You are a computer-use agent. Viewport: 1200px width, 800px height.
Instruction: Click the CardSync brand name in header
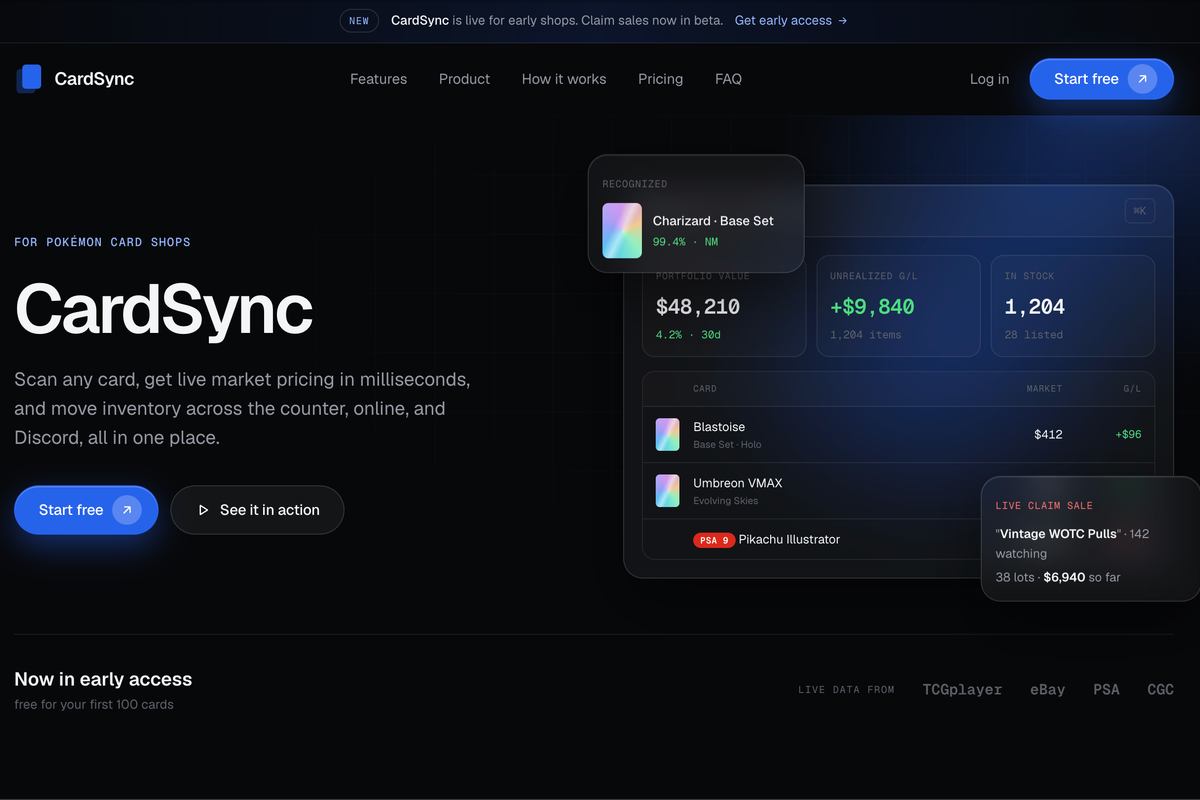coord(94,79)
